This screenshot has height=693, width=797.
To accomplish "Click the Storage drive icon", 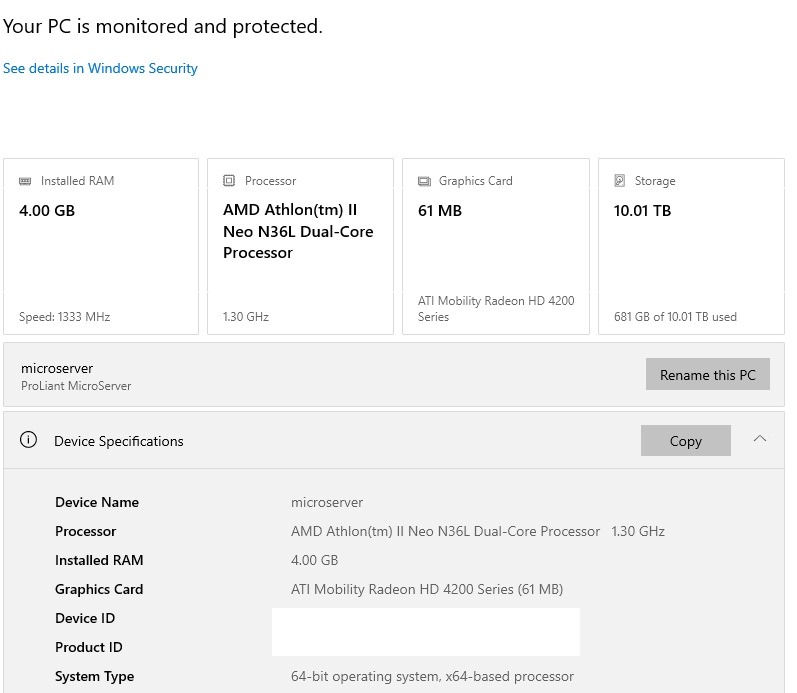I will (620, 181).
